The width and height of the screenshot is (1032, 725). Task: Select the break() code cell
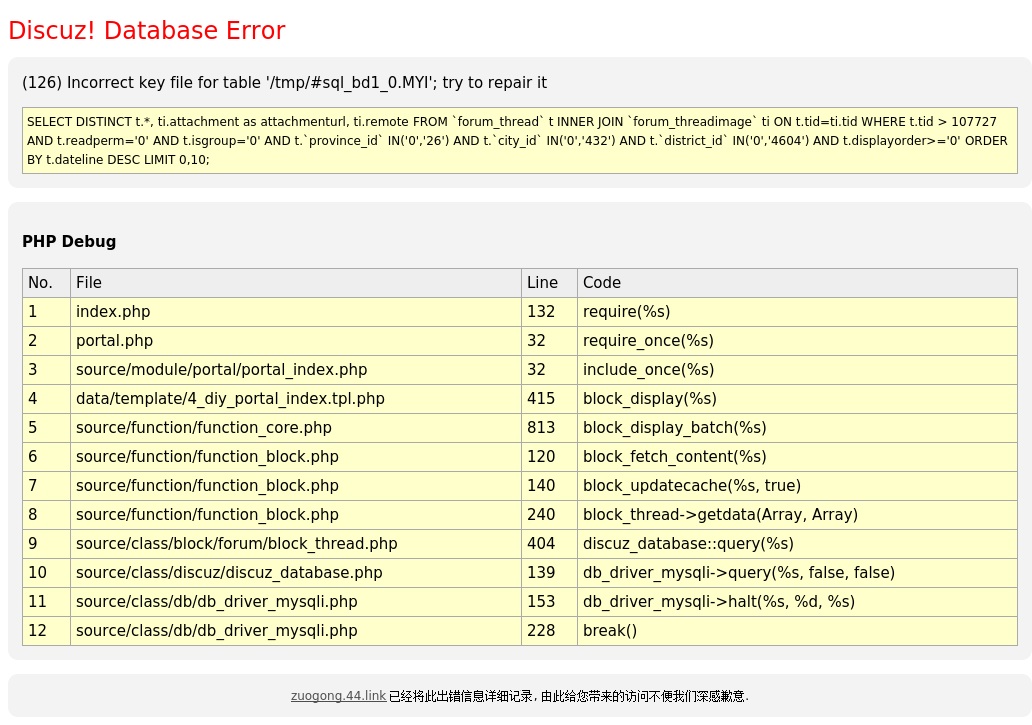[610, 631]
